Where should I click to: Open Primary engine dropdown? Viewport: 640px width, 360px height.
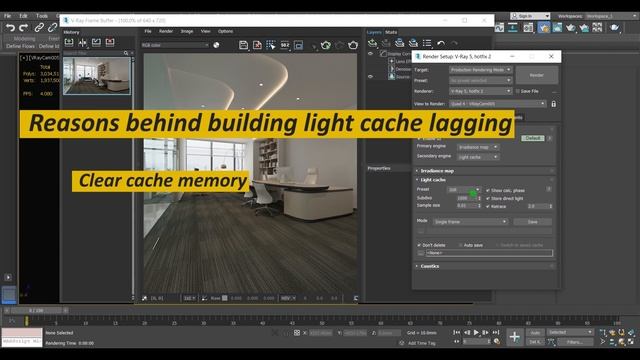coord(478,147)
